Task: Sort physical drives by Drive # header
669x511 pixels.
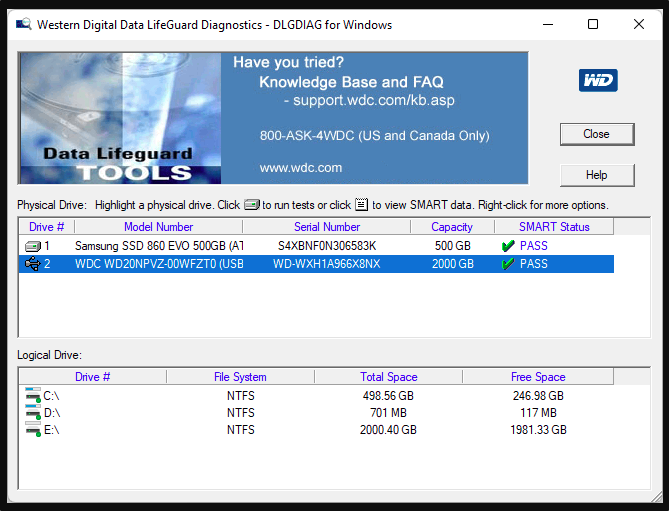Action: point(47,227)
